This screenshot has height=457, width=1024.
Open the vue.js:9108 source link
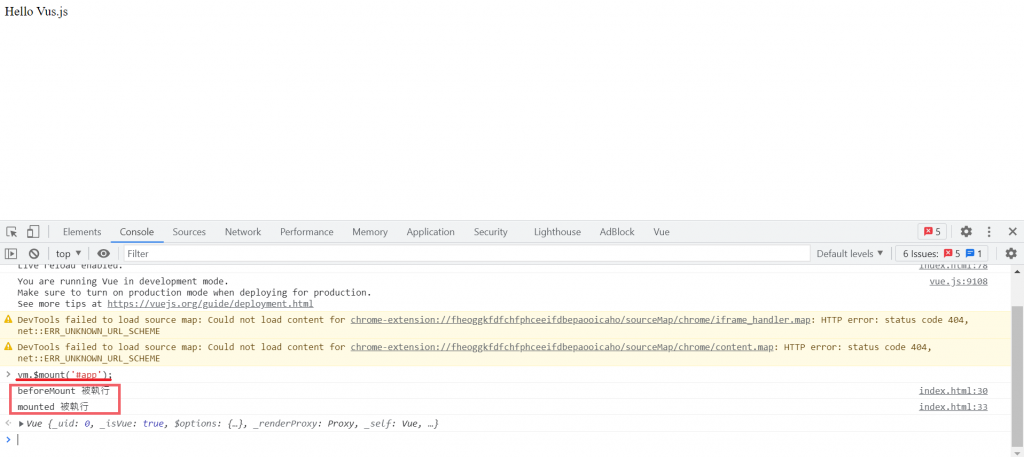pos(958,281)
